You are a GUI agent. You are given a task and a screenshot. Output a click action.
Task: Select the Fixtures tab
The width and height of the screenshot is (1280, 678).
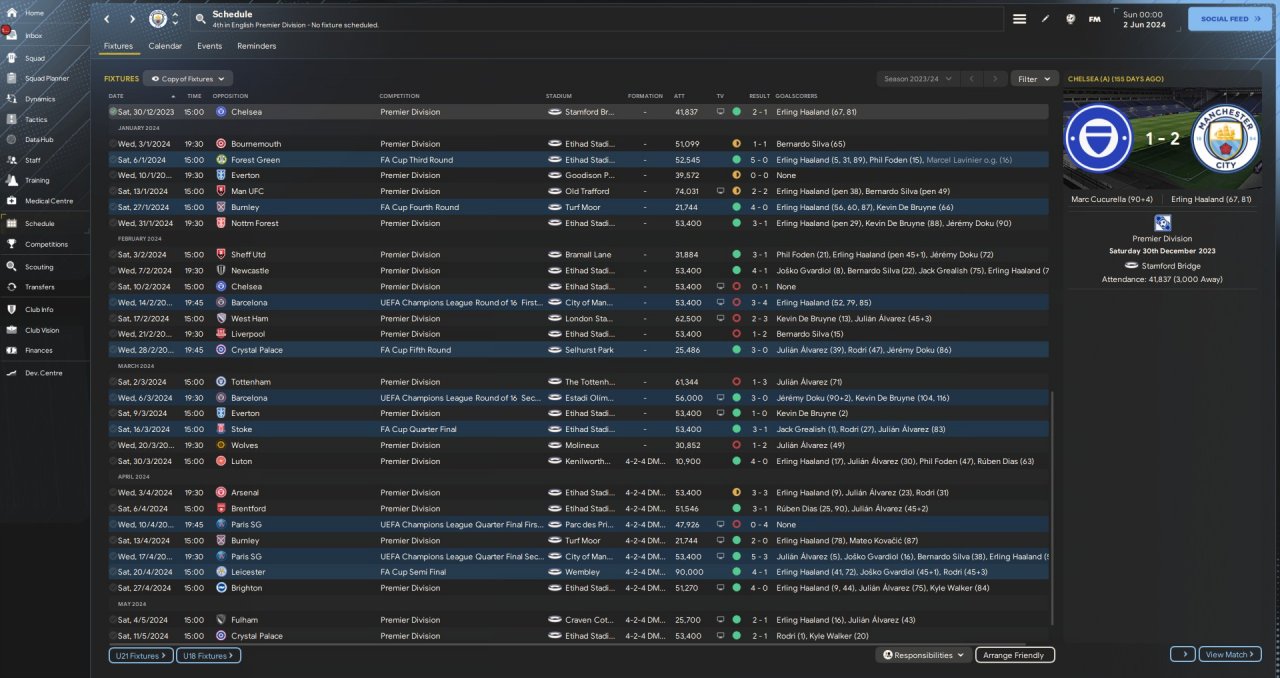118,46
